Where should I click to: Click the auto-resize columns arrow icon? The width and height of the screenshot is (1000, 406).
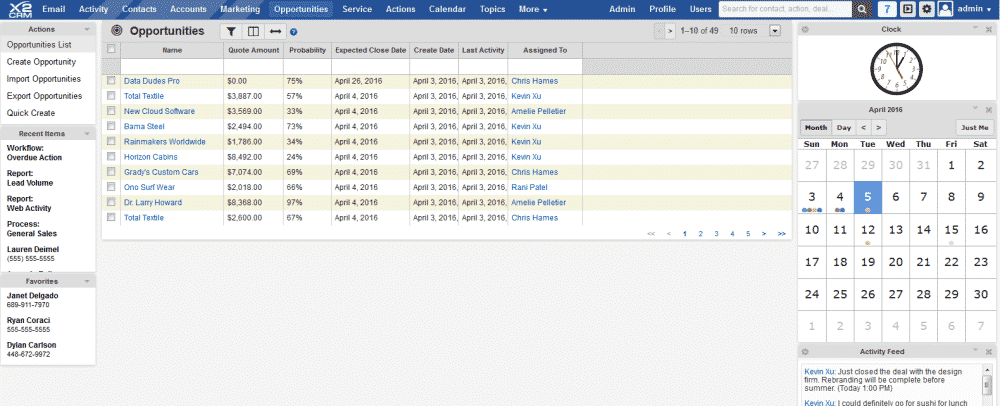pyautogui.click(x=275, y=31)
